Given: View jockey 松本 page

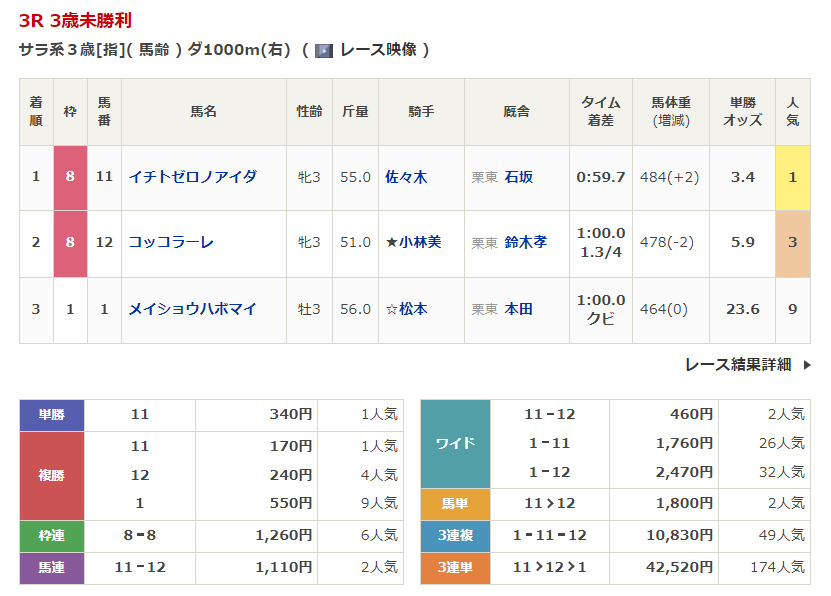Looking at the screenshot, I should 413,309.
